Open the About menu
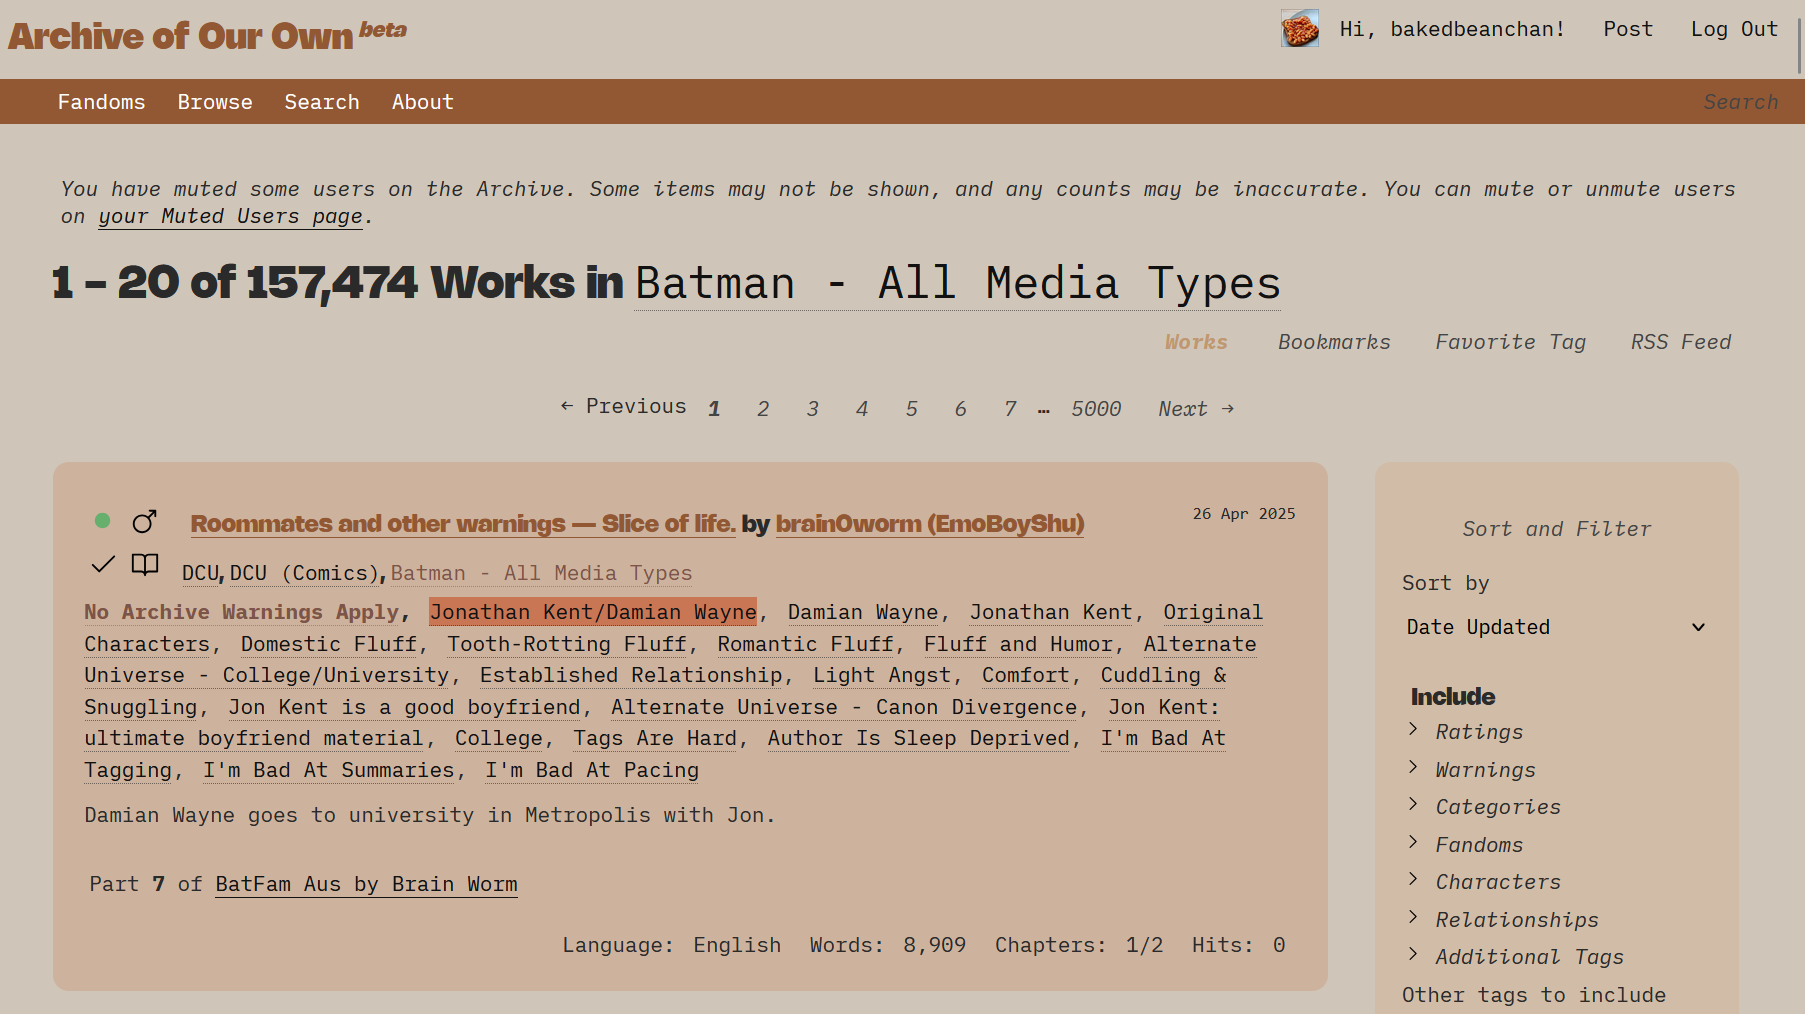Image resolution: width=1805 pixels, height=1014 pixels. [x=423, y=102]
